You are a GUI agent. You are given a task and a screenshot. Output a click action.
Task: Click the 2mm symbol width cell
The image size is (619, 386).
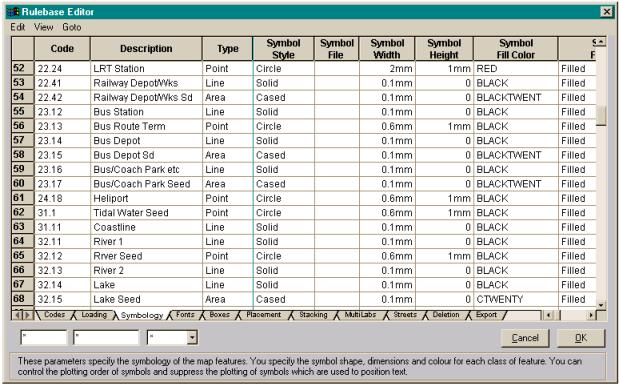(x=387, y=69)
